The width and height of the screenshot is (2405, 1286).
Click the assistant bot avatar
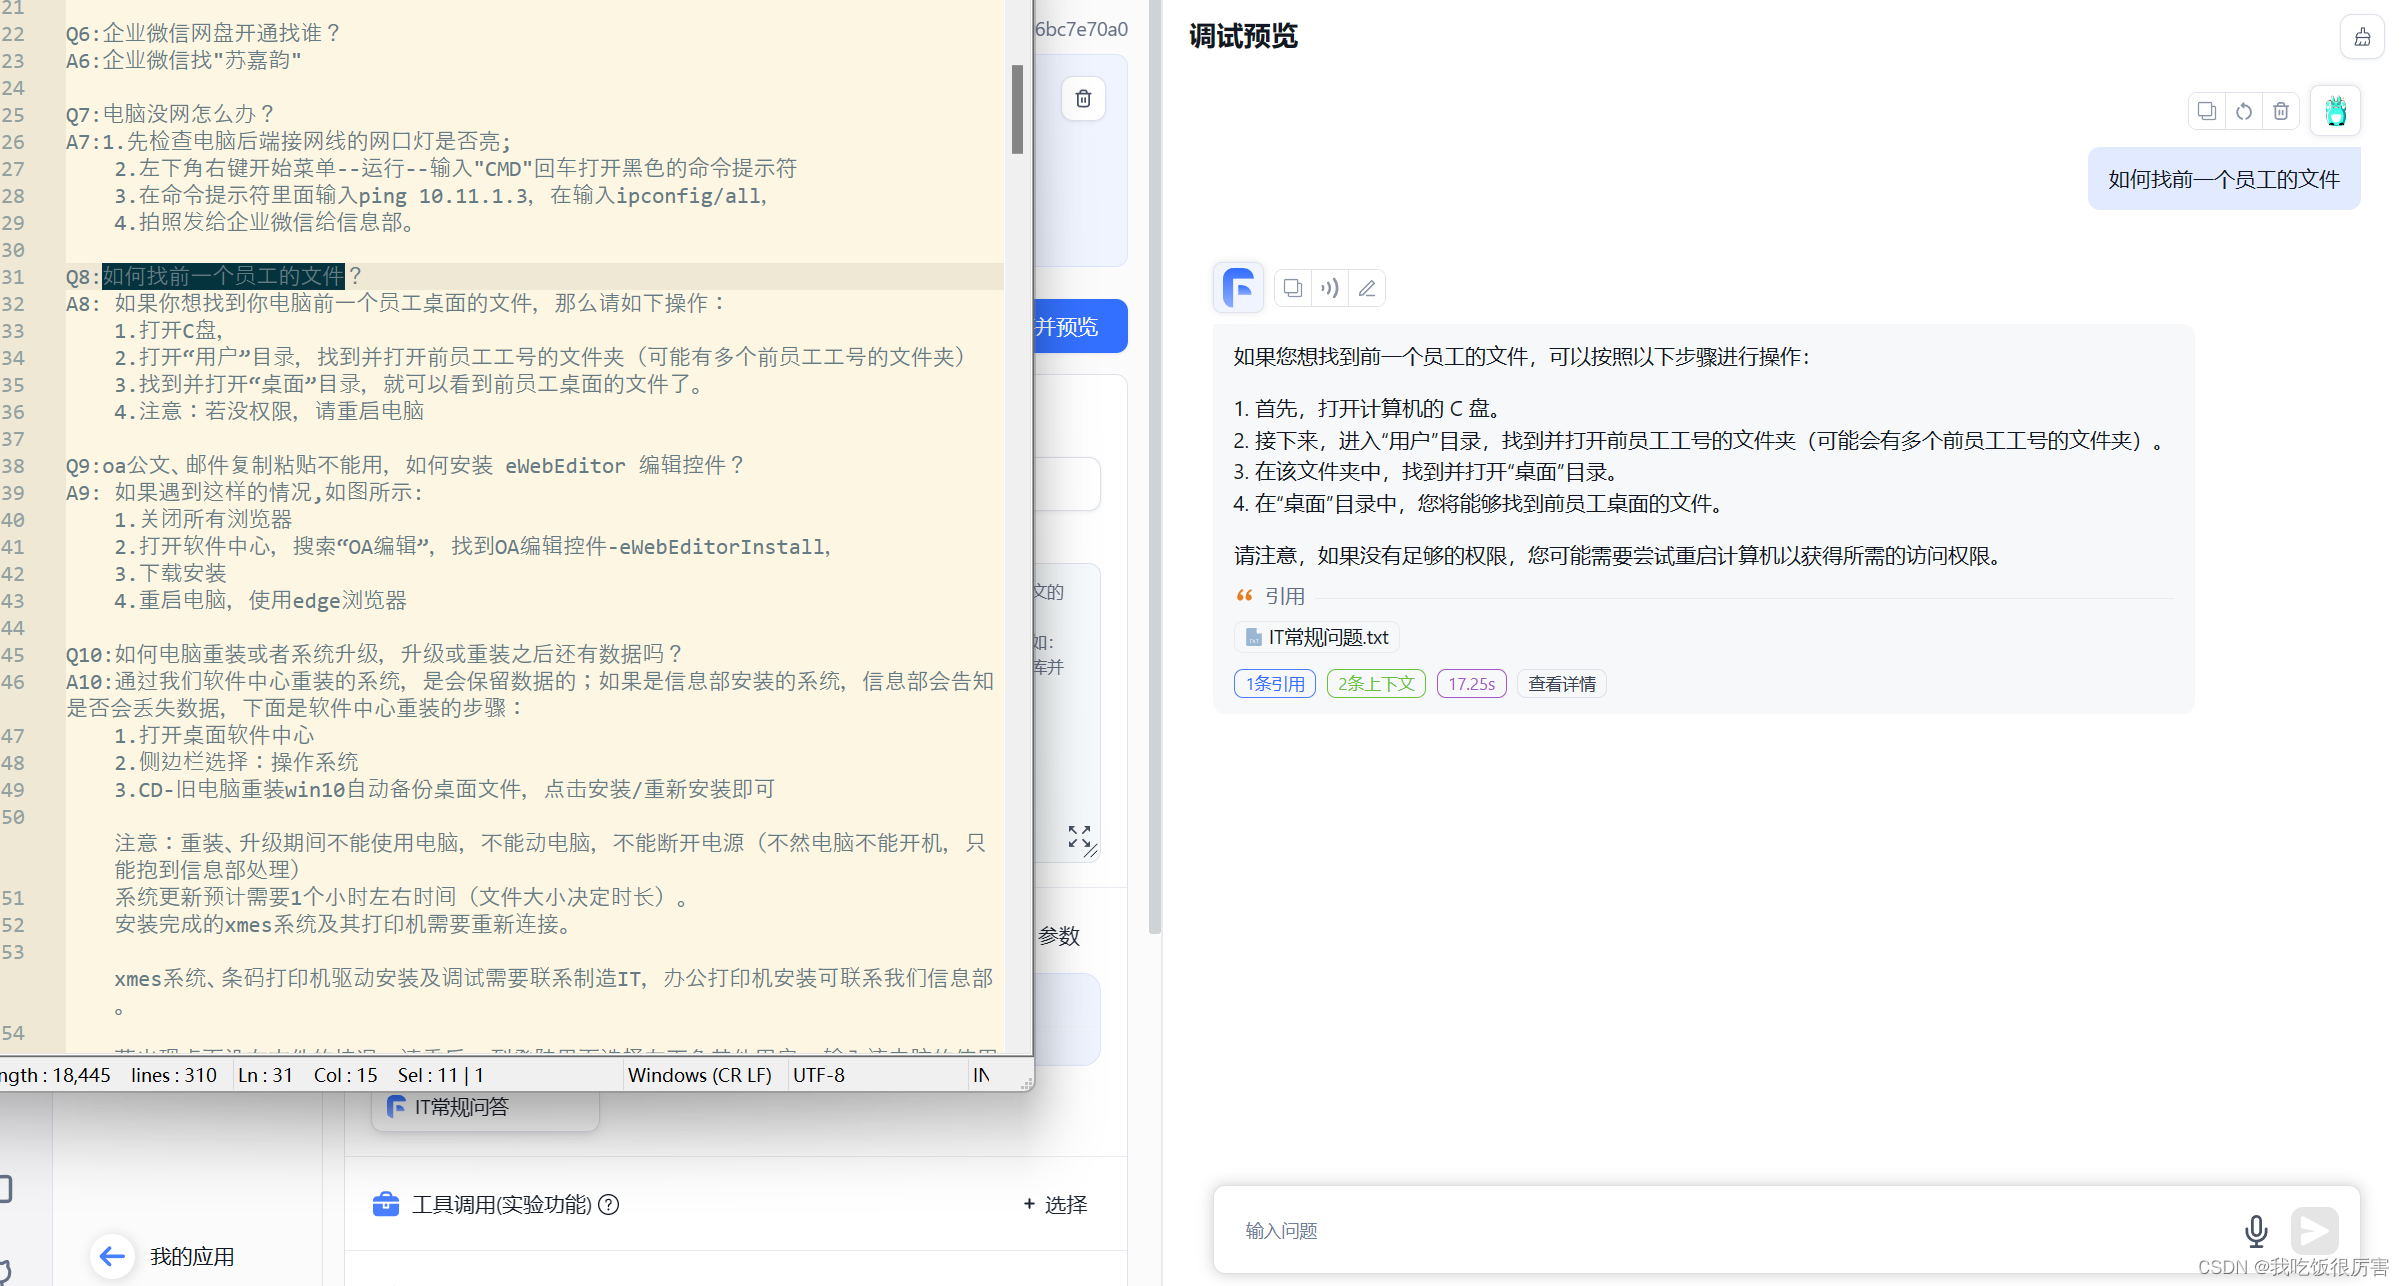(x=1239, y=288)
